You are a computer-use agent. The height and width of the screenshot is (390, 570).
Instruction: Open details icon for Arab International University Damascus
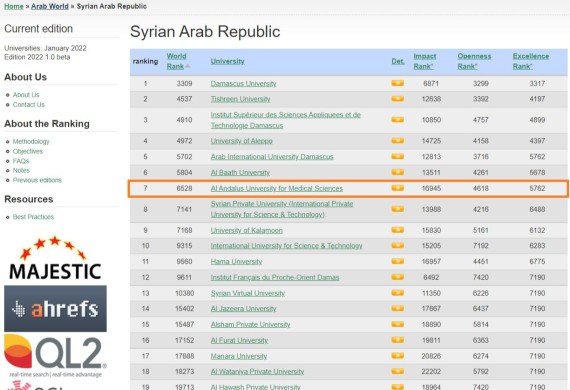point(397,156)
